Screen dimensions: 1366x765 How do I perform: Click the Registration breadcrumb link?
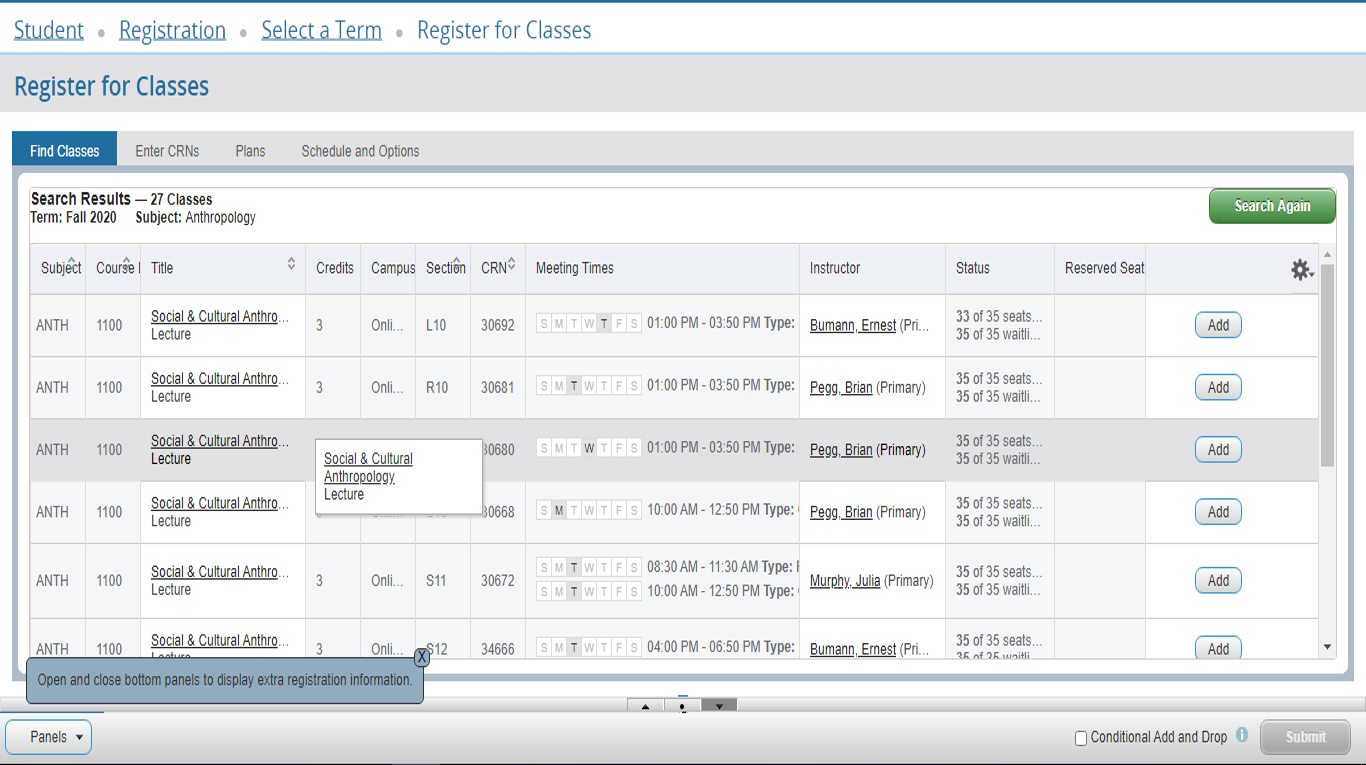point(172,31)
